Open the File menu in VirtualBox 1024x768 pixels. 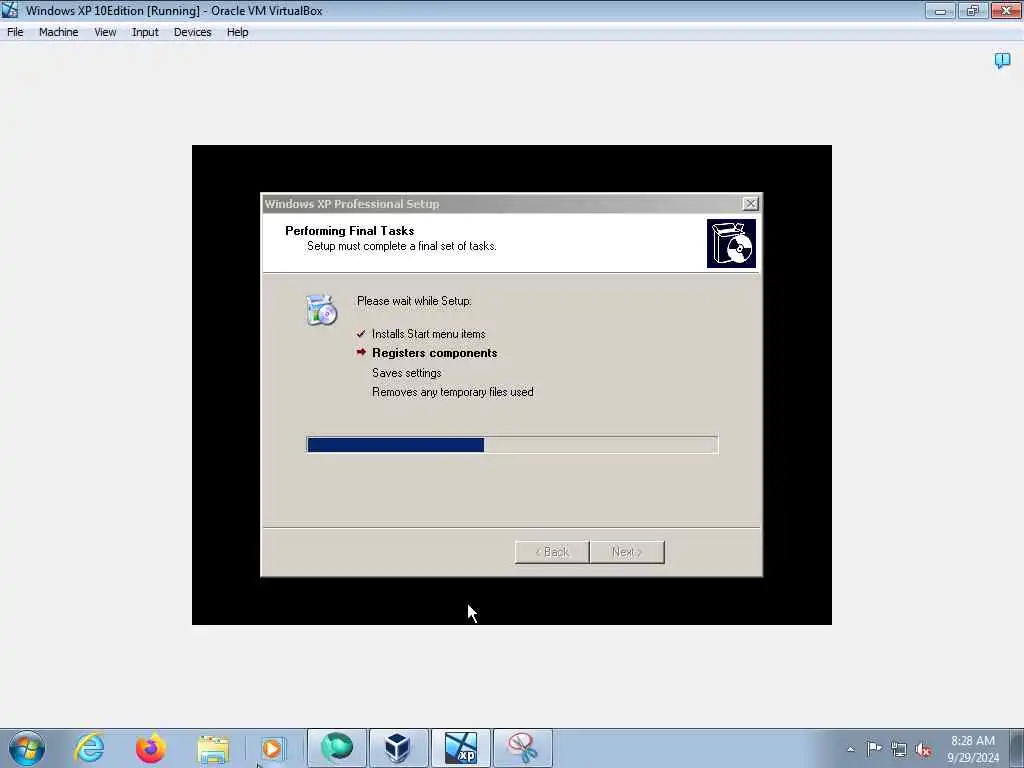click(15, 32)
